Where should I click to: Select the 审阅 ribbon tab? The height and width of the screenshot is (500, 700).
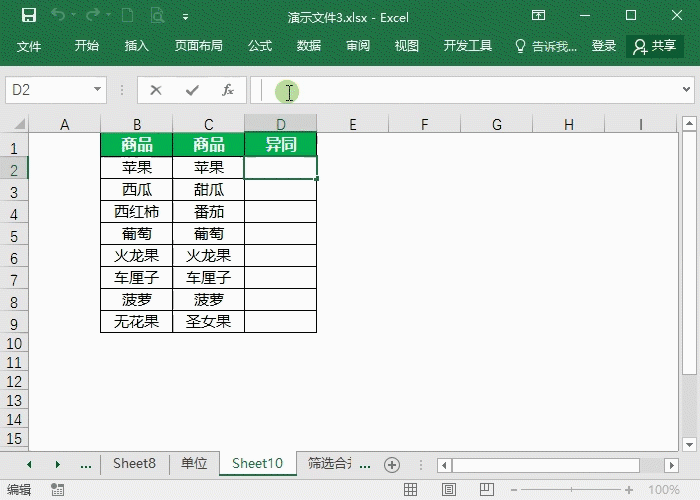click(x=358, y=46)
